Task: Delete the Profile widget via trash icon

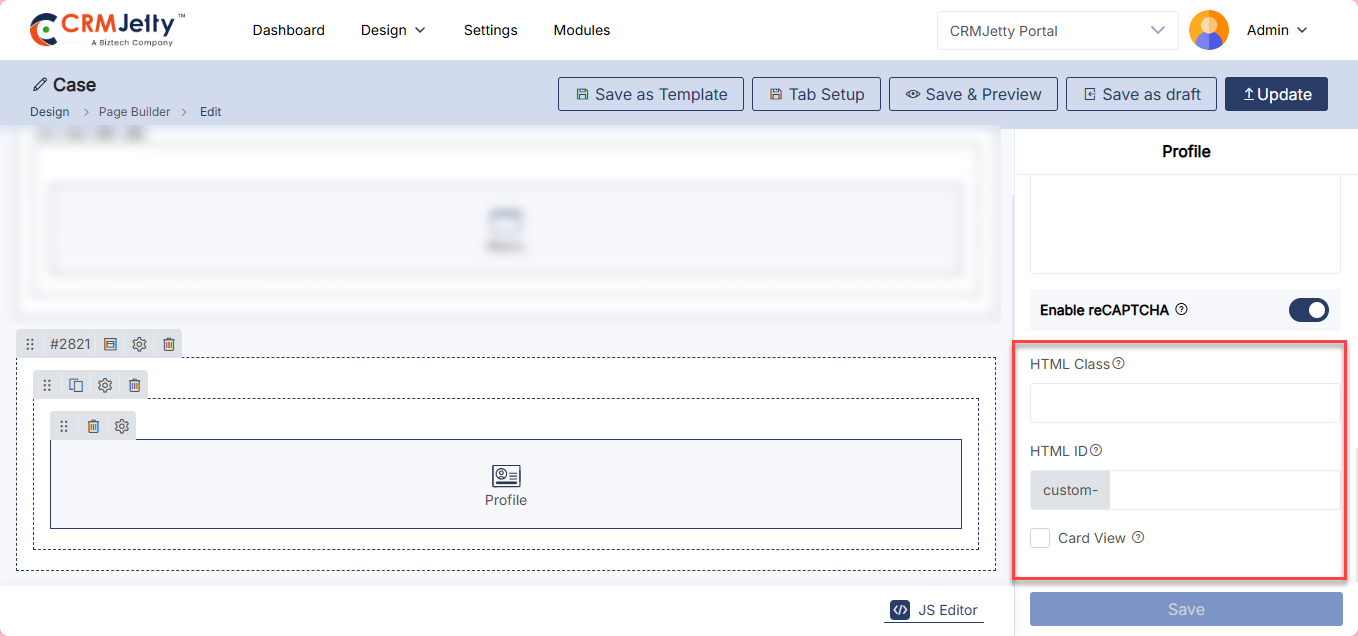Action: [x=93, y=426]
